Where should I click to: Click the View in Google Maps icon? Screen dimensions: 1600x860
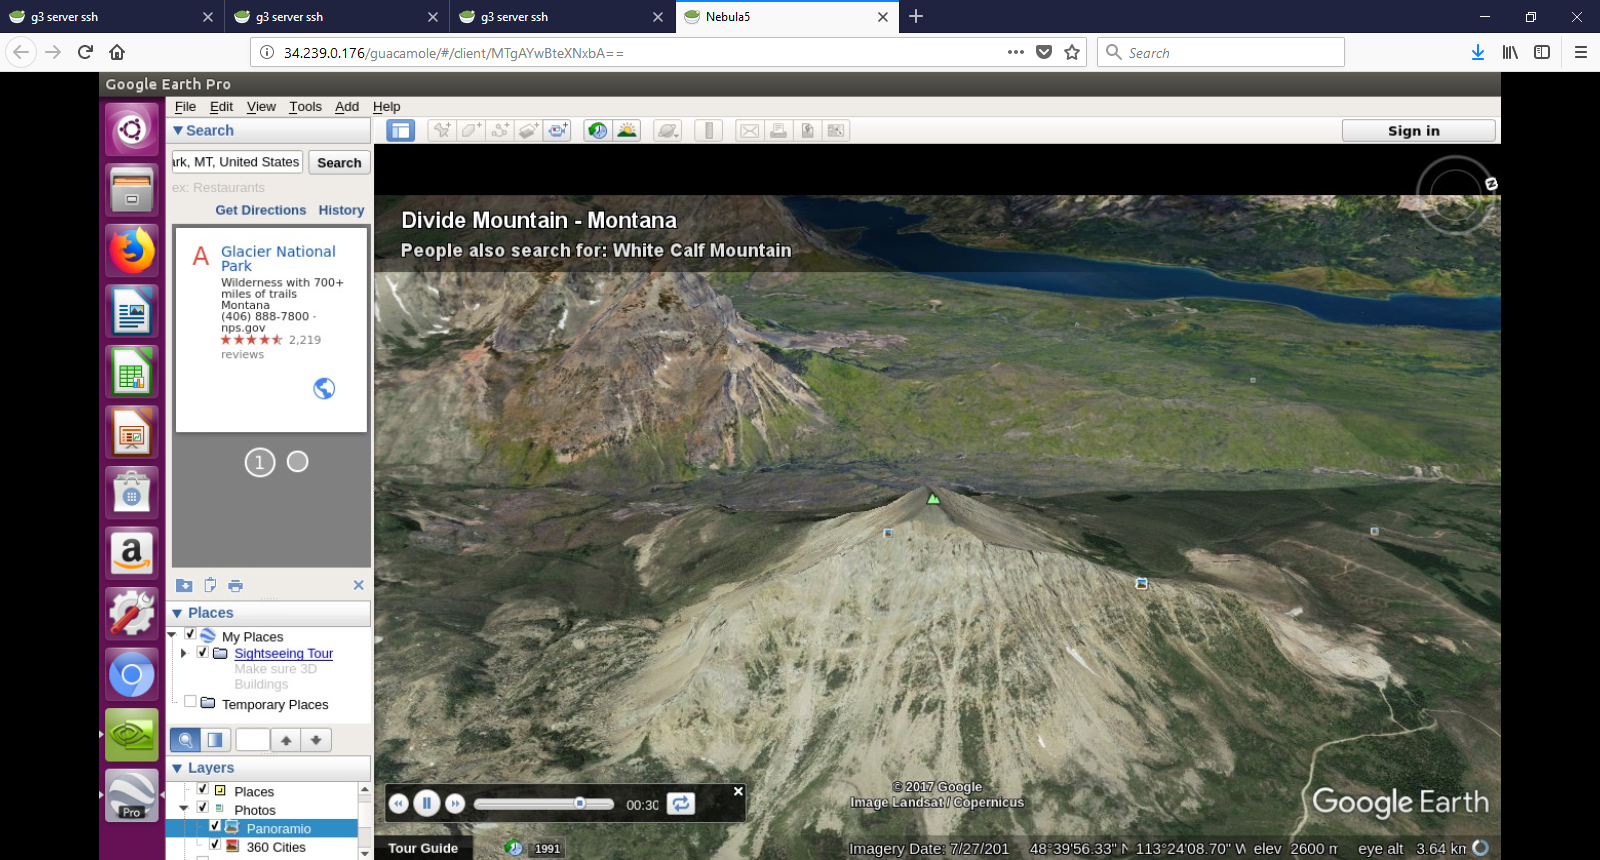(x=836, y=131)
